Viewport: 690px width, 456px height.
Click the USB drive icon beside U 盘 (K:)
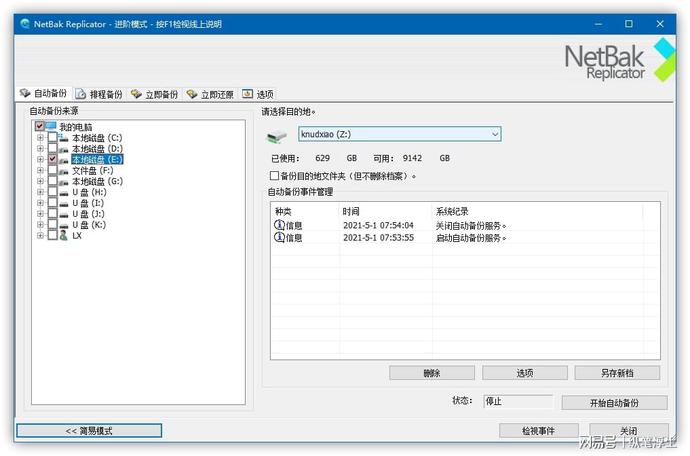point(64,225)
